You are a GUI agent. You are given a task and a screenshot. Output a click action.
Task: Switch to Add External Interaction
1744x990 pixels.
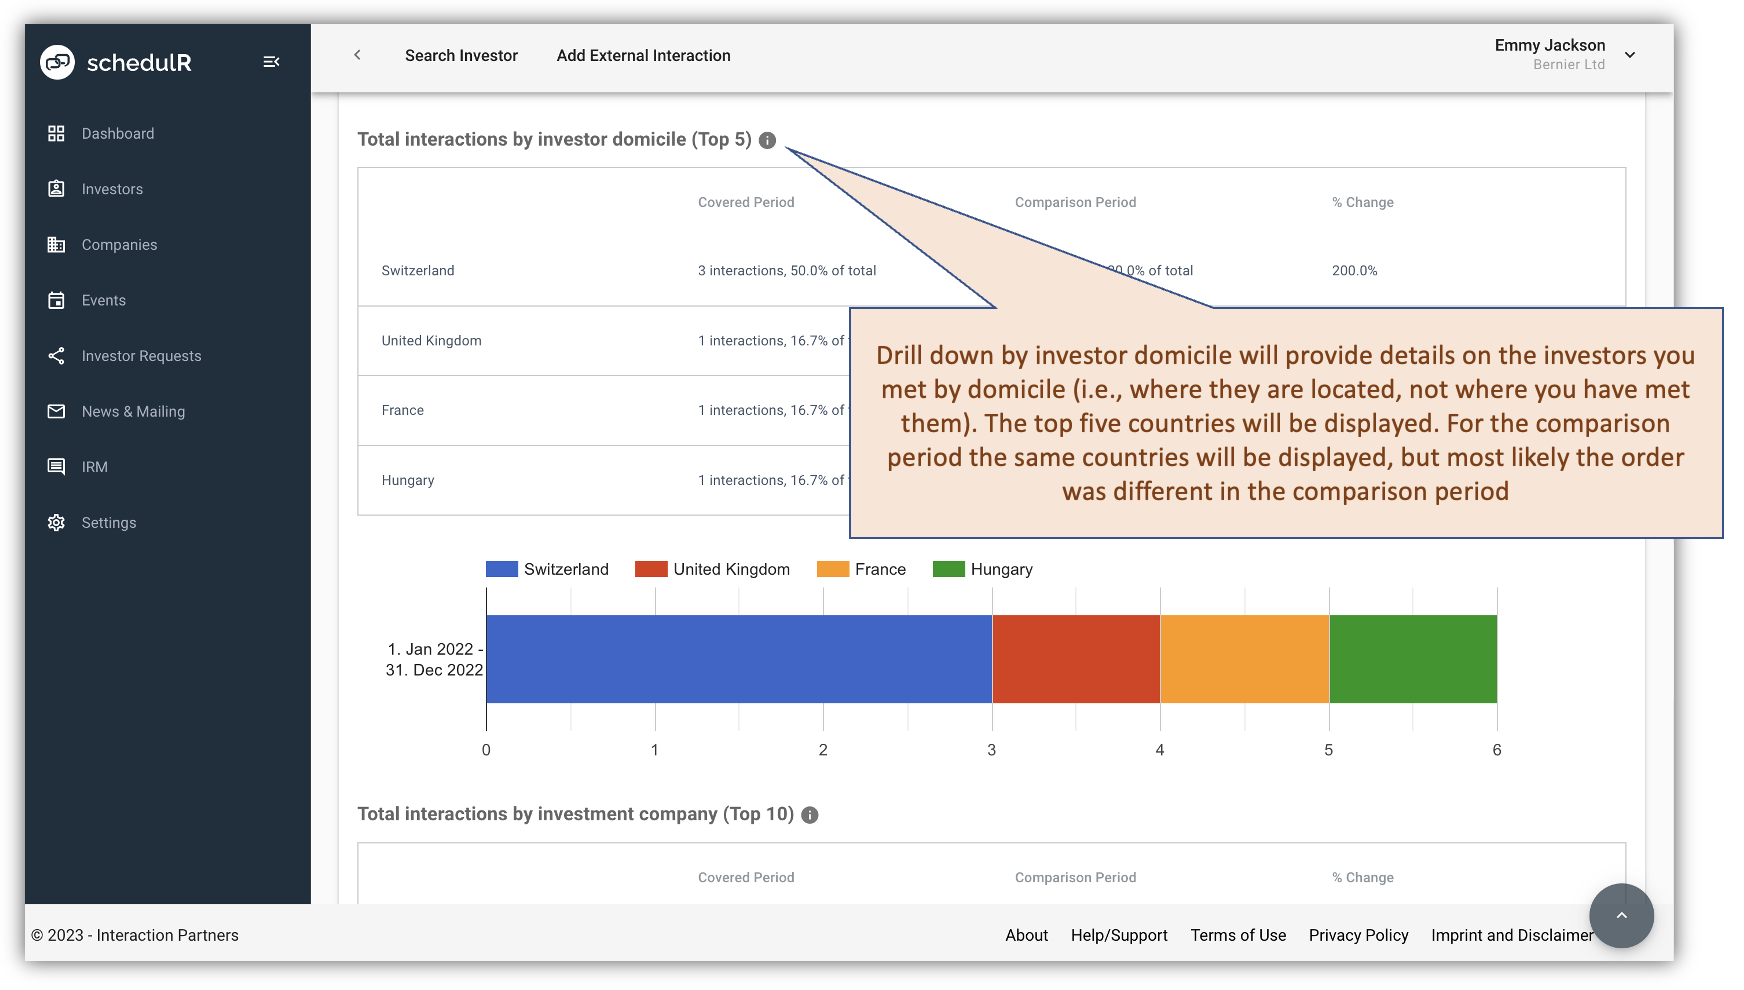click(643, 55)
